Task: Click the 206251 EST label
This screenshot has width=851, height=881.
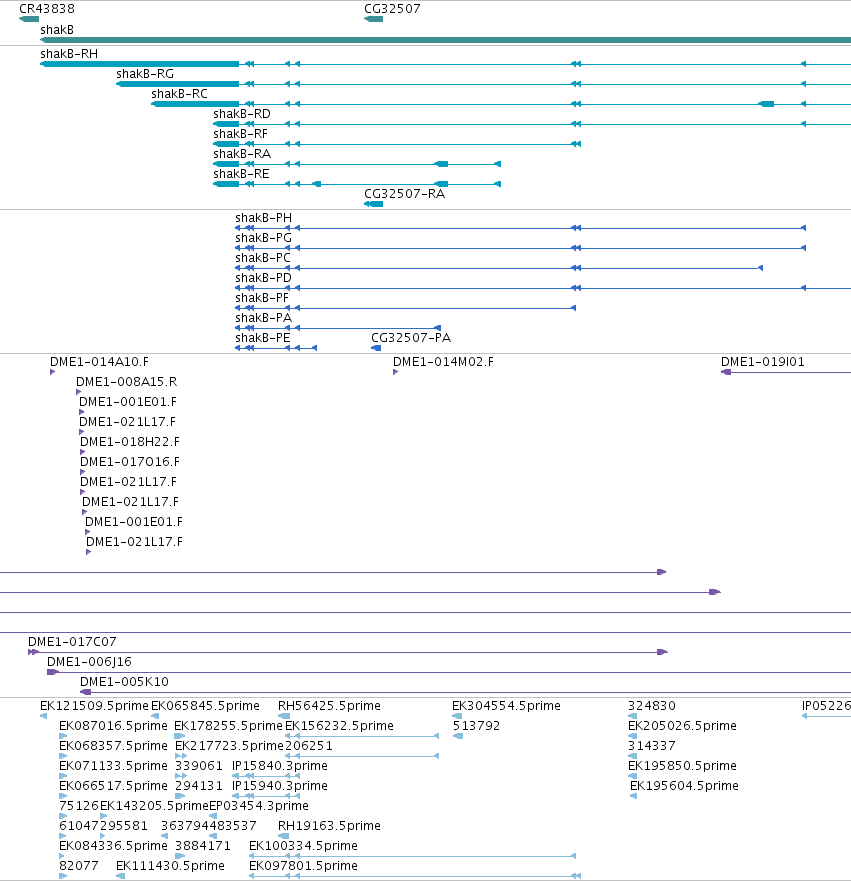Action: (309, 746)
